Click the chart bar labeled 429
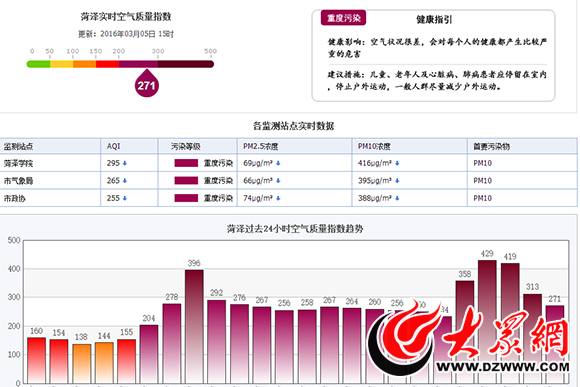The image size is (580, 387). coord(487,322)
